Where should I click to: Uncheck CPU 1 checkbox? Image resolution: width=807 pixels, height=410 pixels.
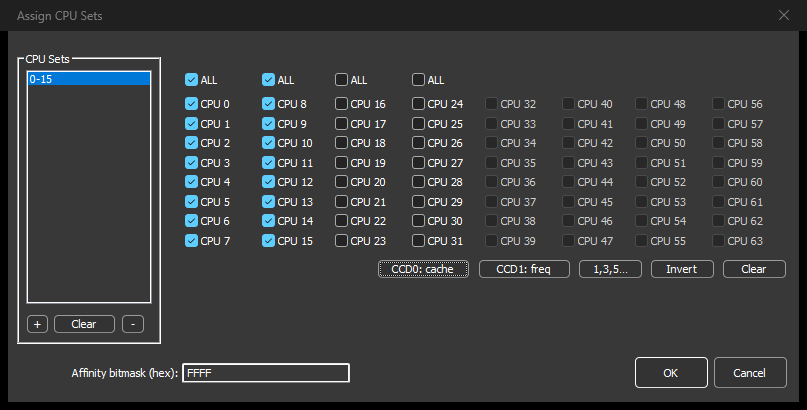click(191, 124)
